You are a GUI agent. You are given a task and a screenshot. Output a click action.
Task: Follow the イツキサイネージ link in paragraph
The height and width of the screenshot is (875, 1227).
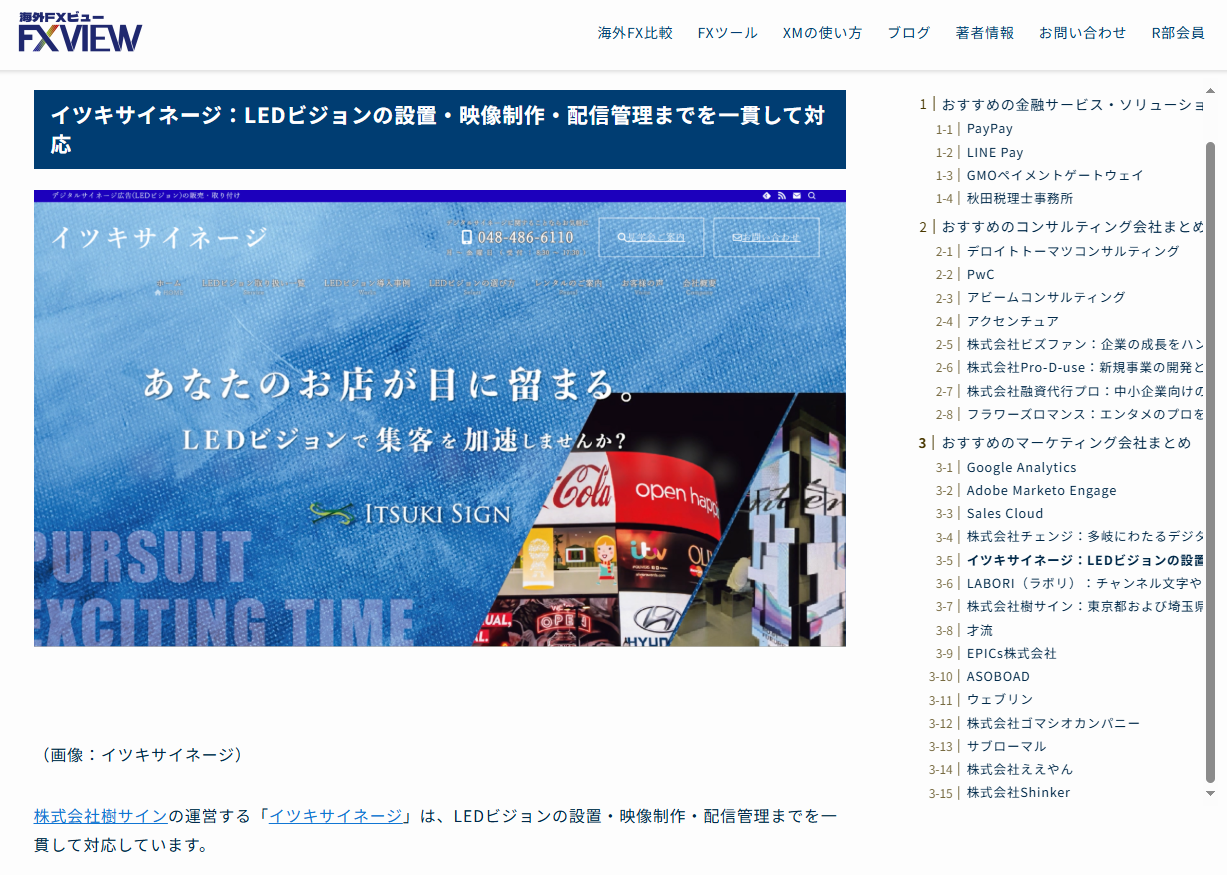336,816
